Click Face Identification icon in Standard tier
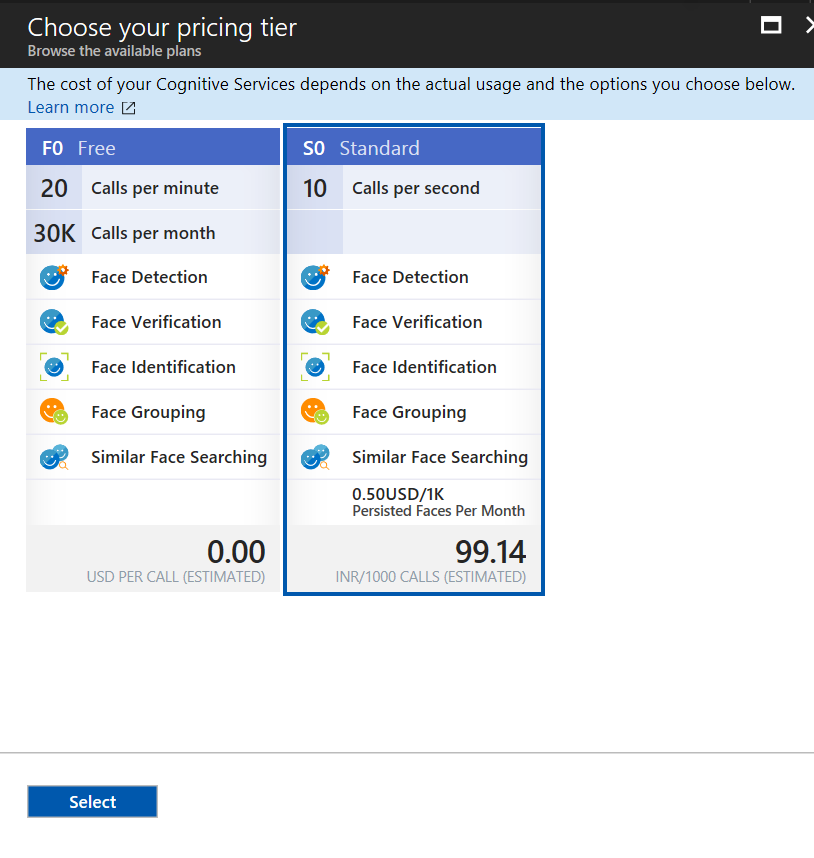Viewport: 814px width, 858px height. click(315, 367)
